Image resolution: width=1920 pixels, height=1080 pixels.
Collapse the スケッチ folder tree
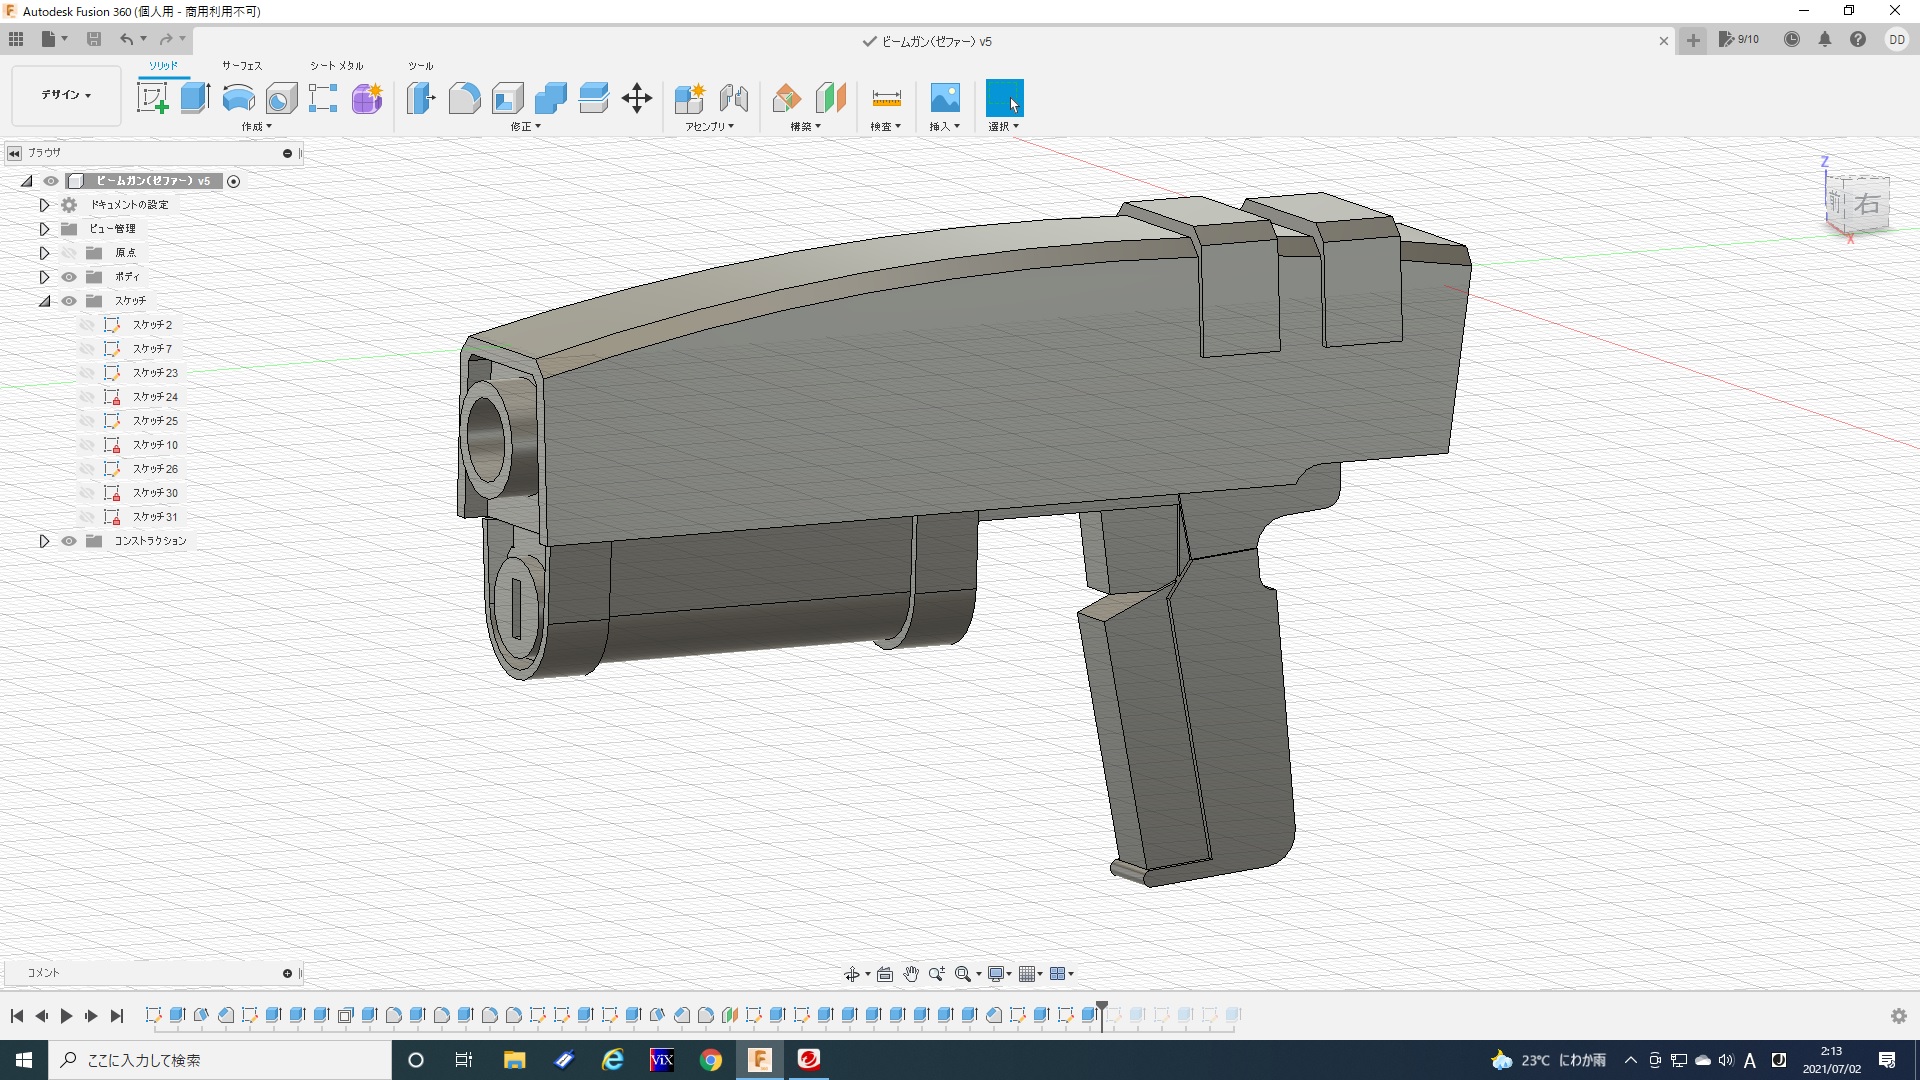(x=44, y=301)
